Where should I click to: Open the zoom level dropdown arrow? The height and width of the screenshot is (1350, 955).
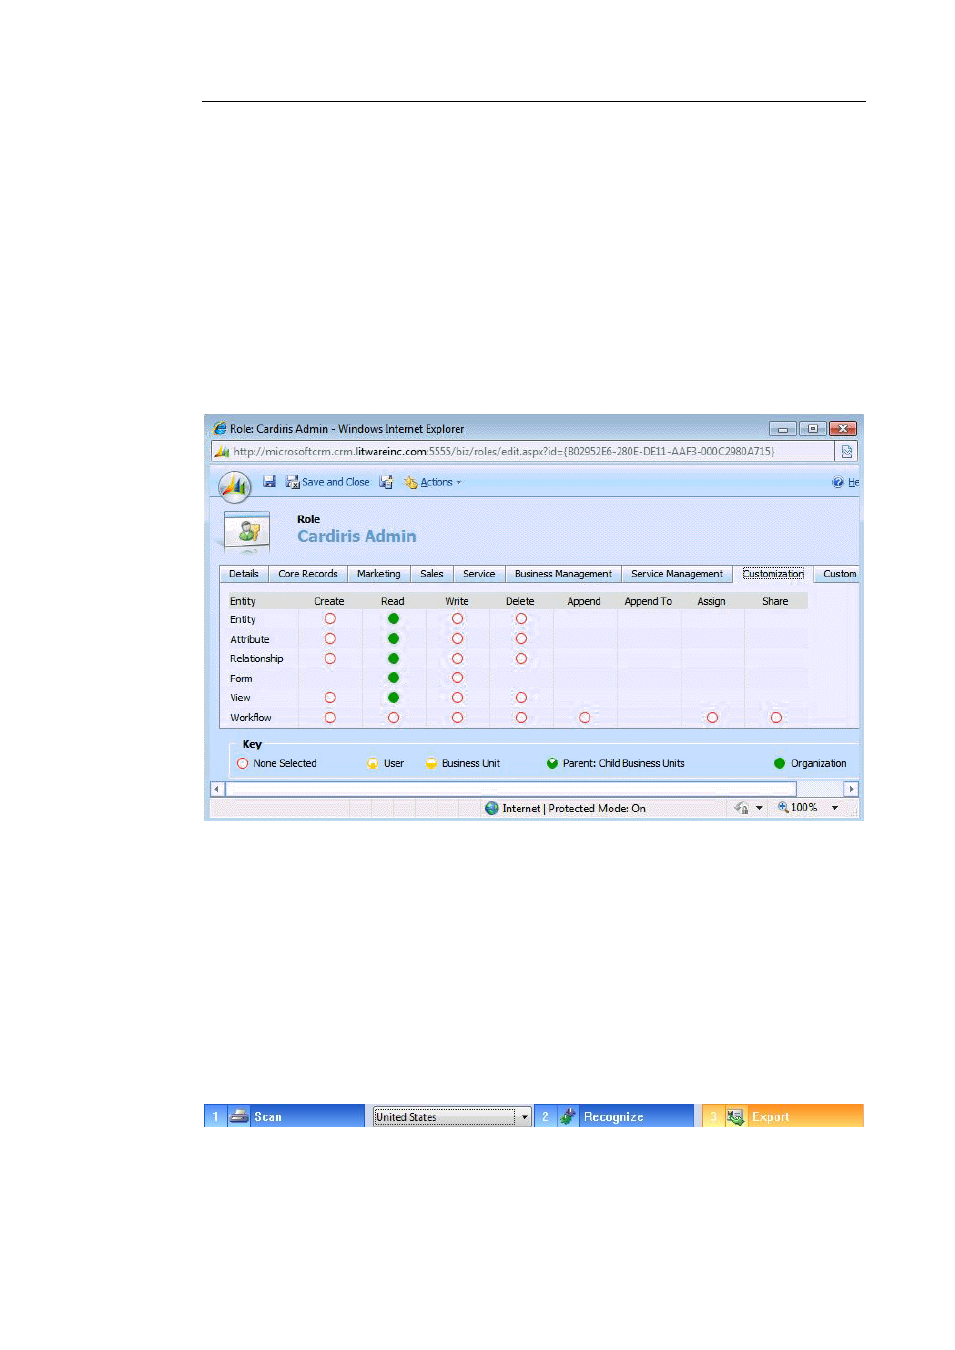(835, 808)
